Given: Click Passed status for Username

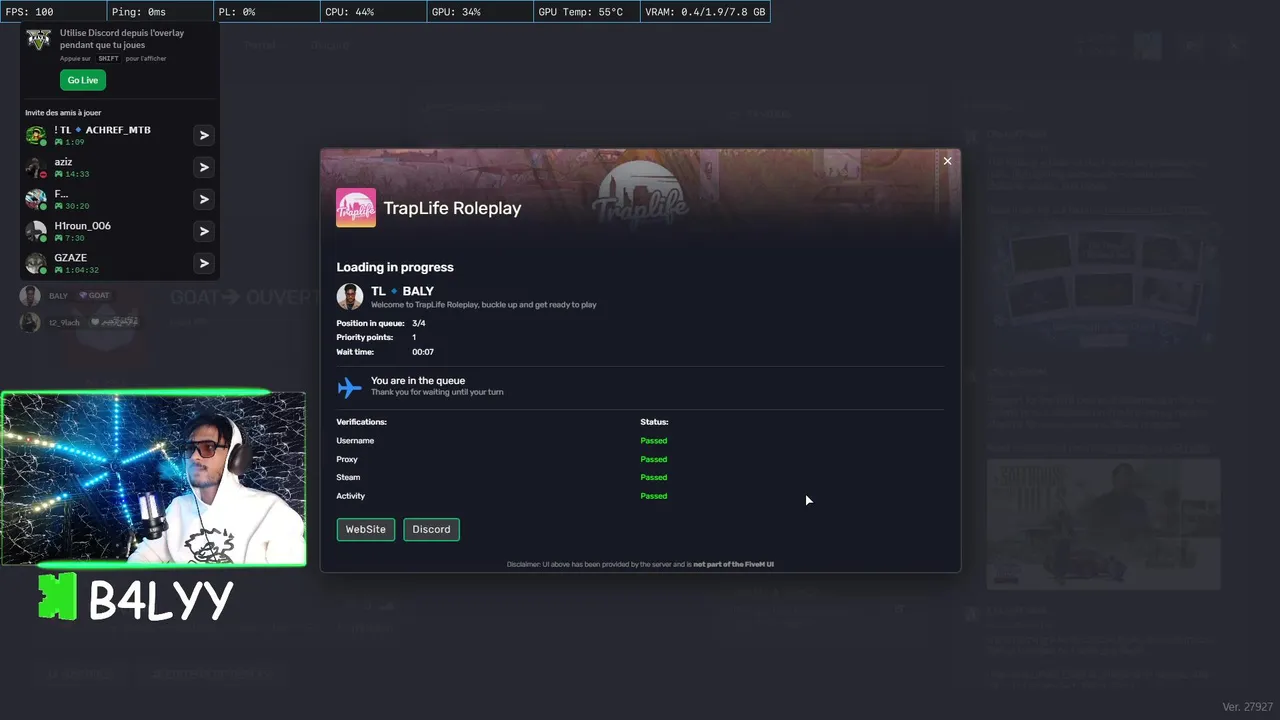Looking at the screenshot, I should [x=654, y=441].
